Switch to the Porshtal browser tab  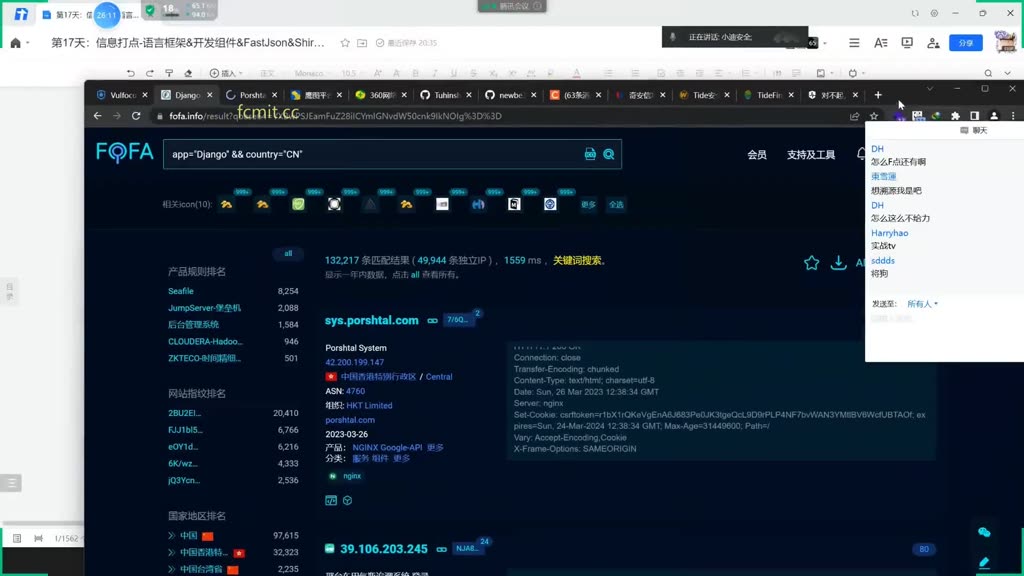pos(251,95)
